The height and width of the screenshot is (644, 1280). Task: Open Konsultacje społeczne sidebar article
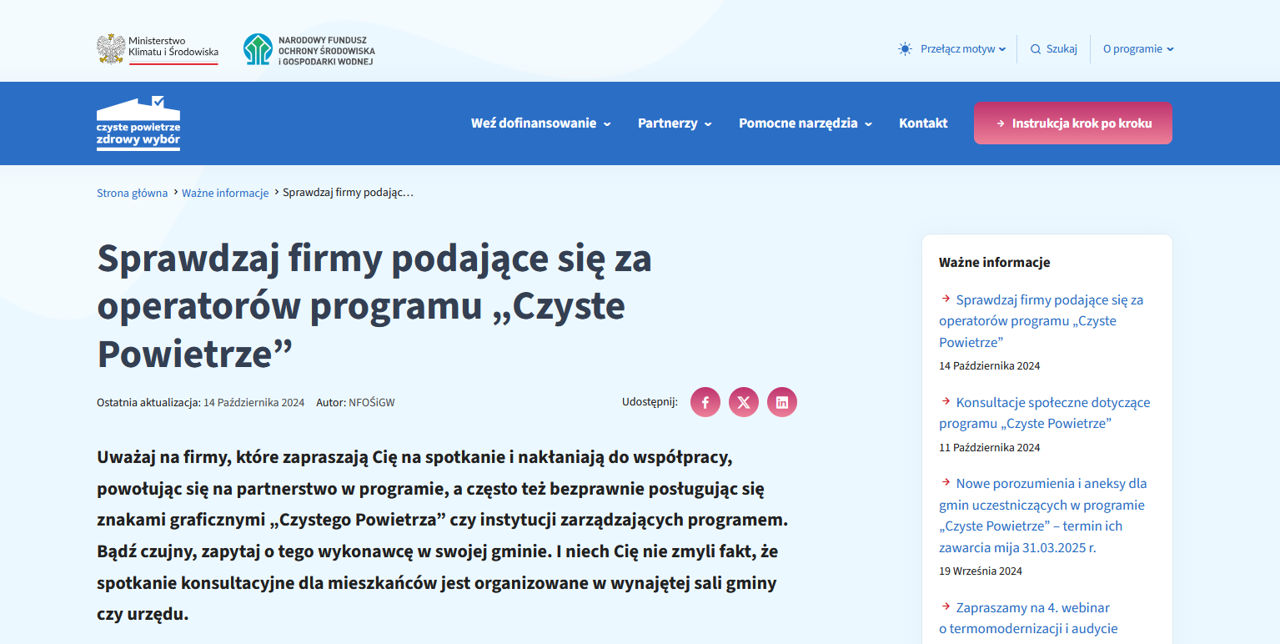(1045, 413)
